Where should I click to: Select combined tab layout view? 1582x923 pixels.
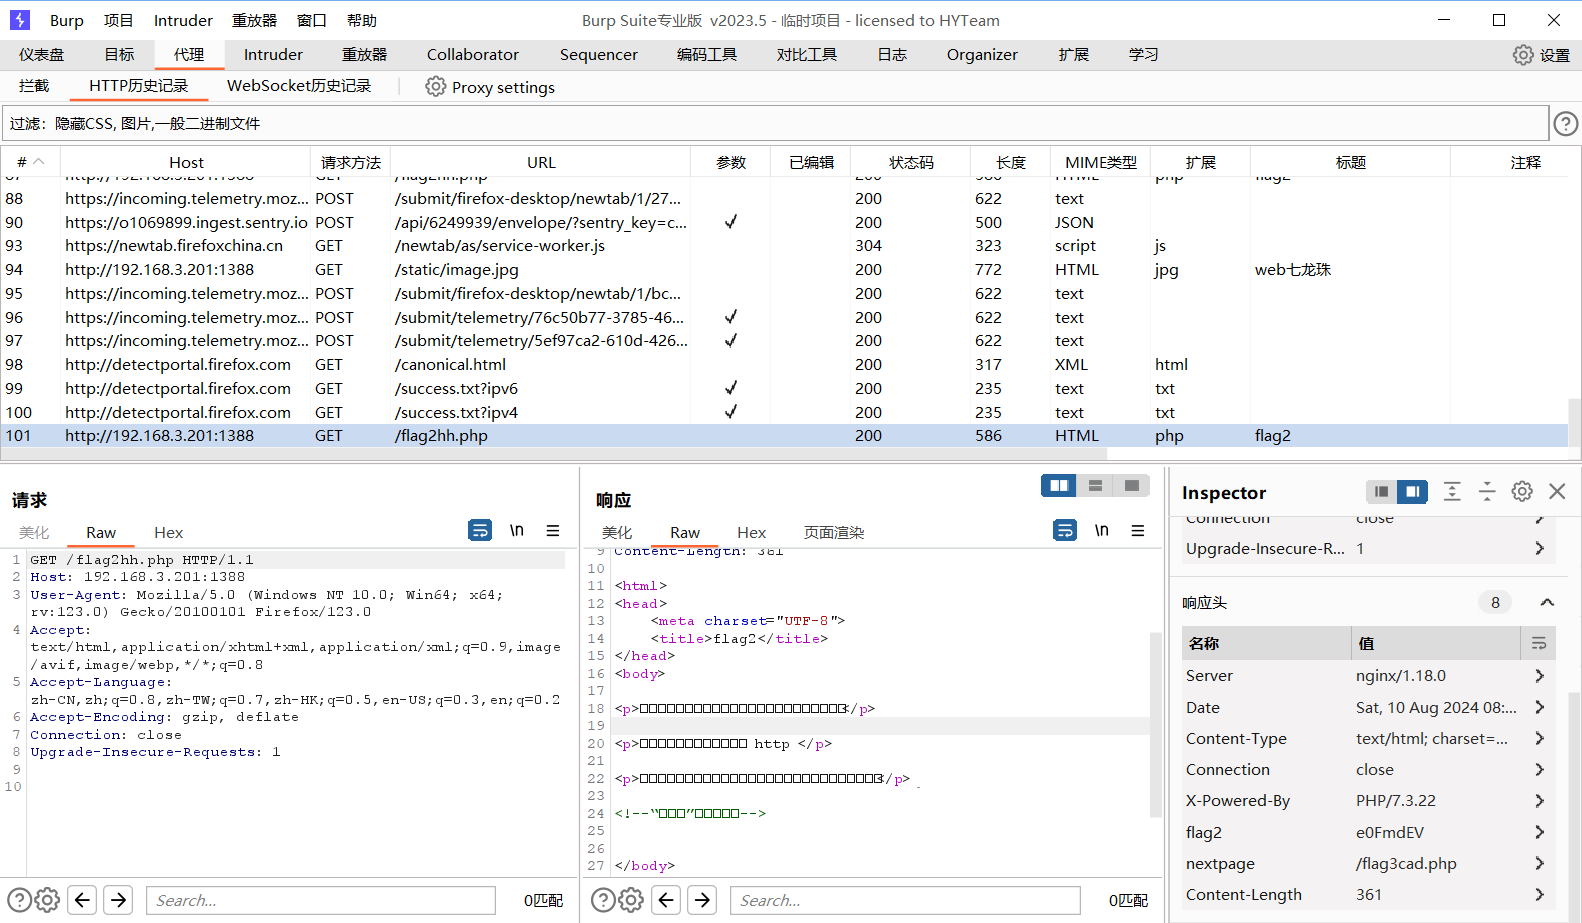(1132, 486)
